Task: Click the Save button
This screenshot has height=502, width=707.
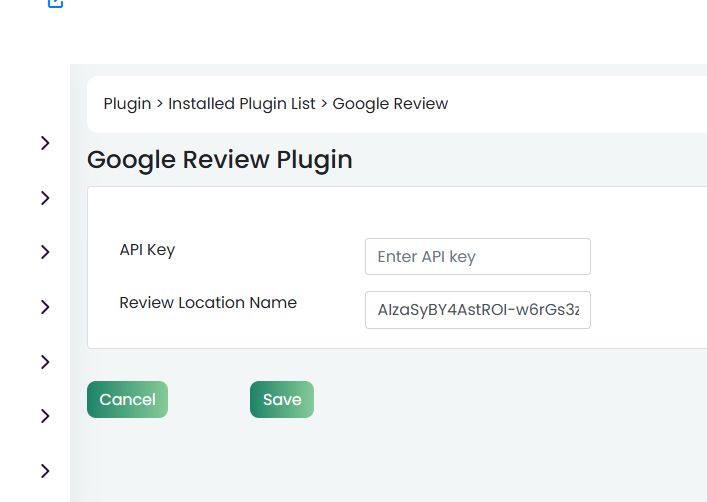Action: [282, 400]
